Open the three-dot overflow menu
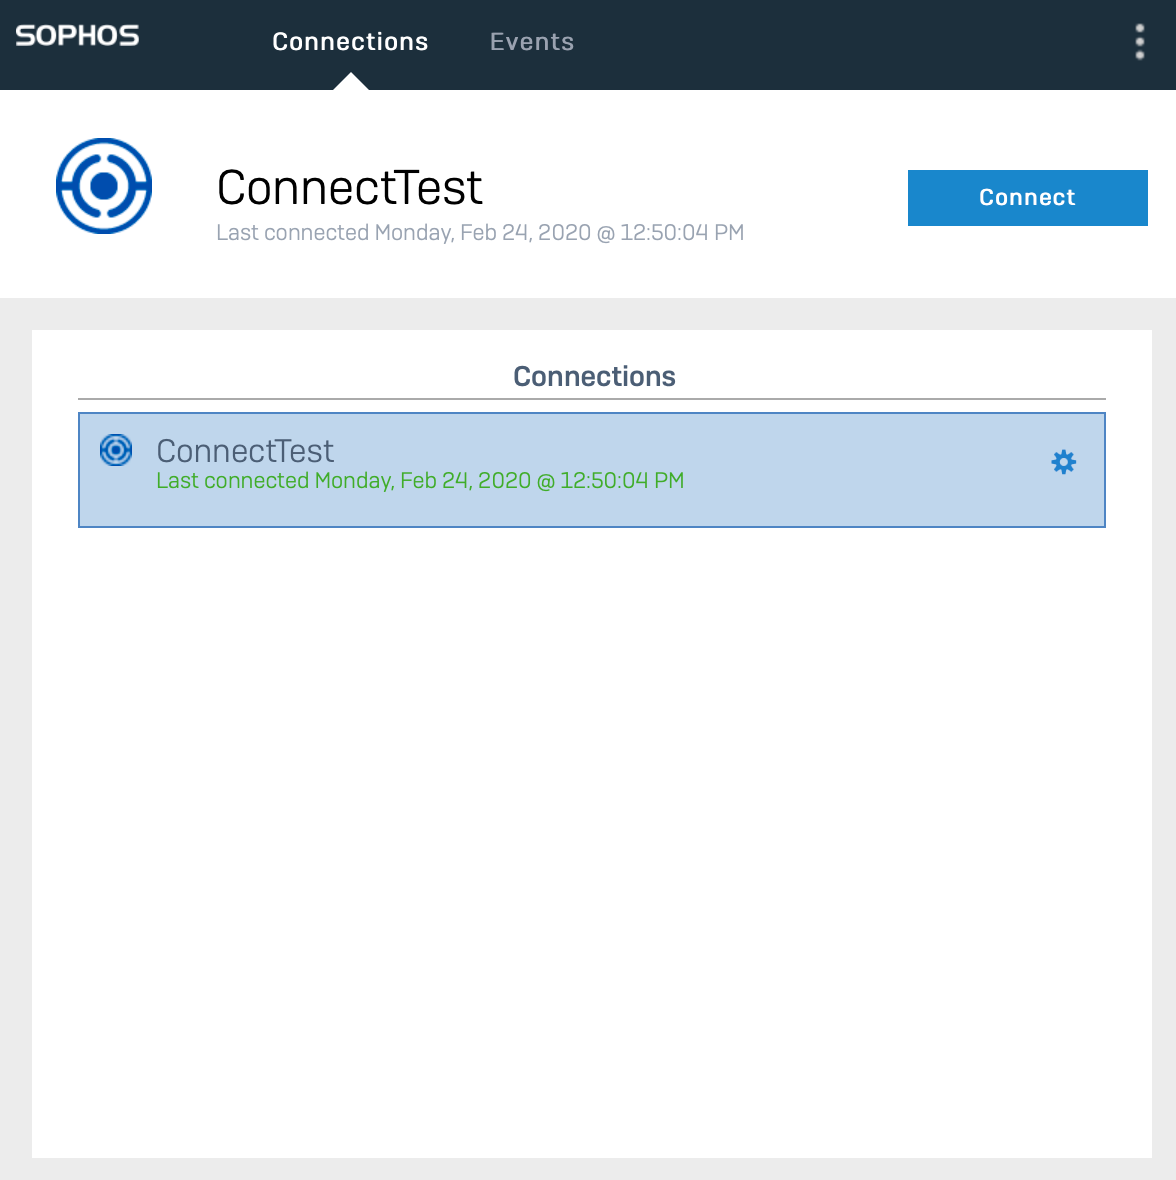The height and width of the screenshot is (1180, 1176). pos(1139,42)
